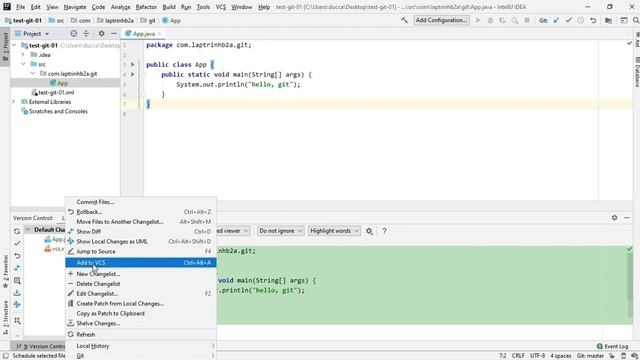
Task: Click 4 spaces indent in status bar
Action: [561, 356]
